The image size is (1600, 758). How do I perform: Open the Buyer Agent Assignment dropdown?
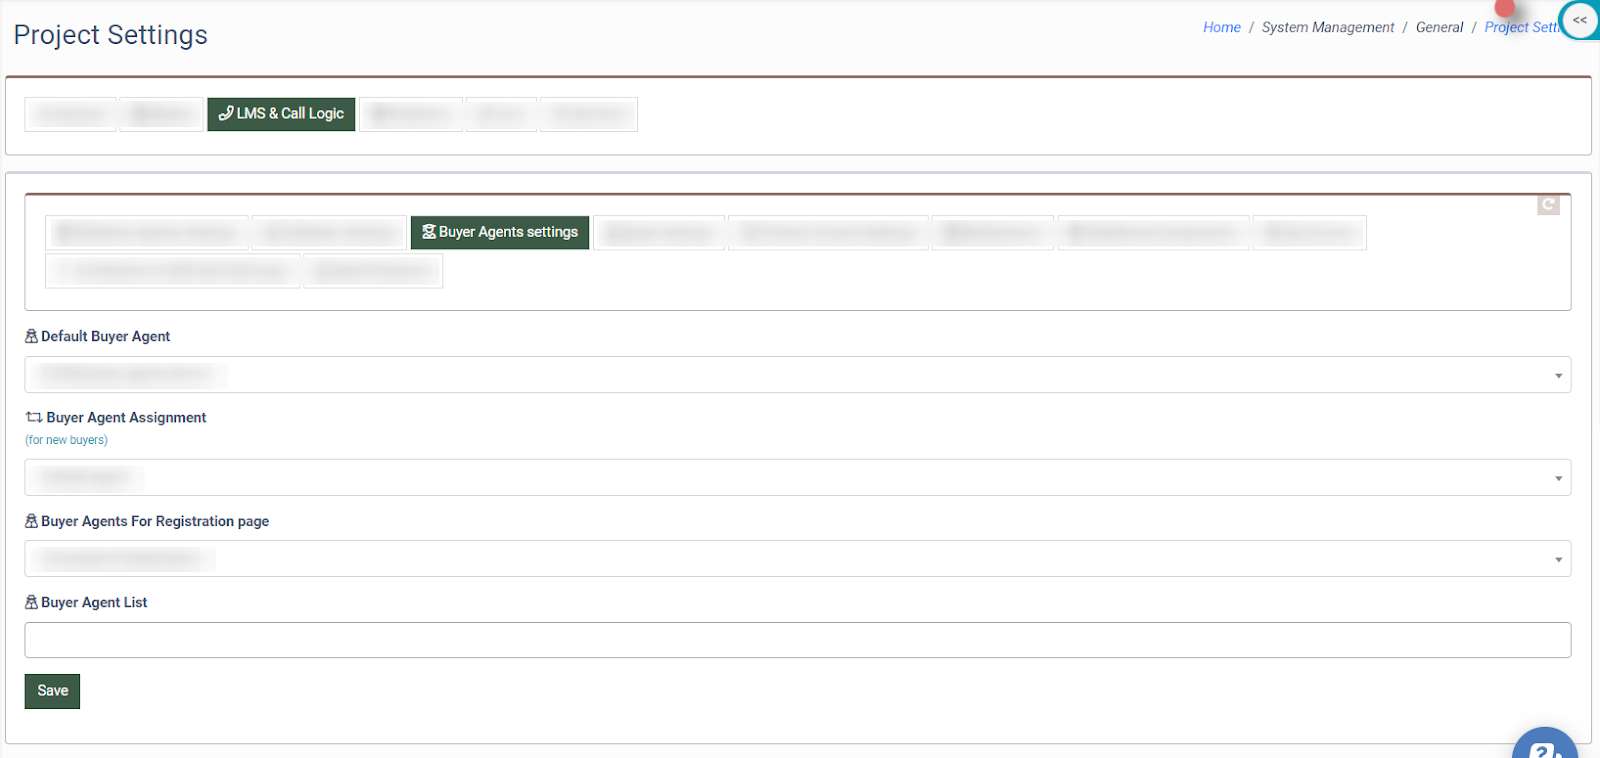click(x=1557, y=478)
